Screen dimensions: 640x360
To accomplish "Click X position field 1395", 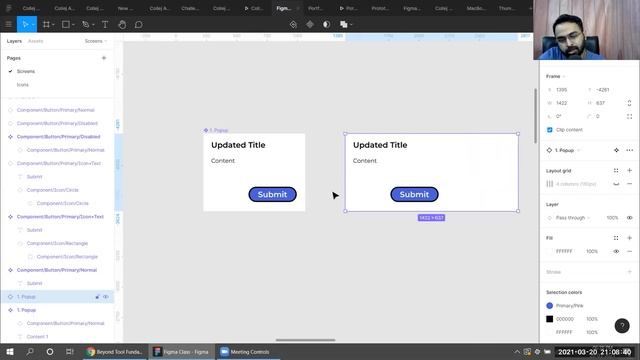I will tap(562, 90).
